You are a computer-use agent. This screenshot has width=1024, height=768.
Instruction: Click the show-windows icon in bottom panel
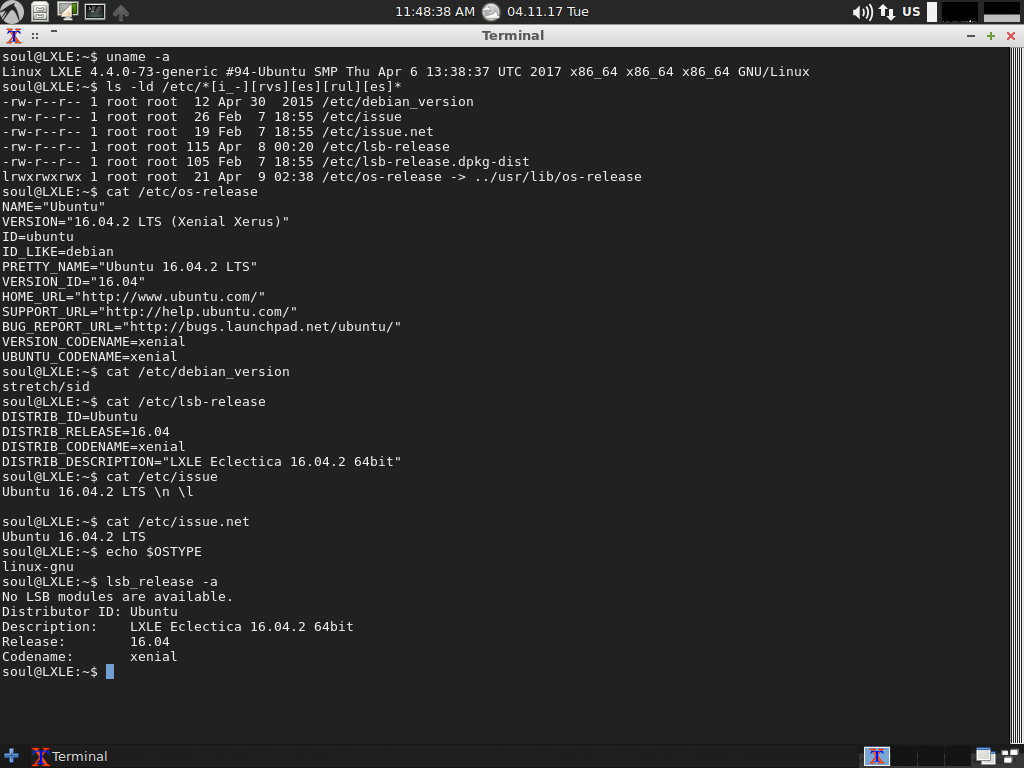pyautogui.click(x=985, y=756)
